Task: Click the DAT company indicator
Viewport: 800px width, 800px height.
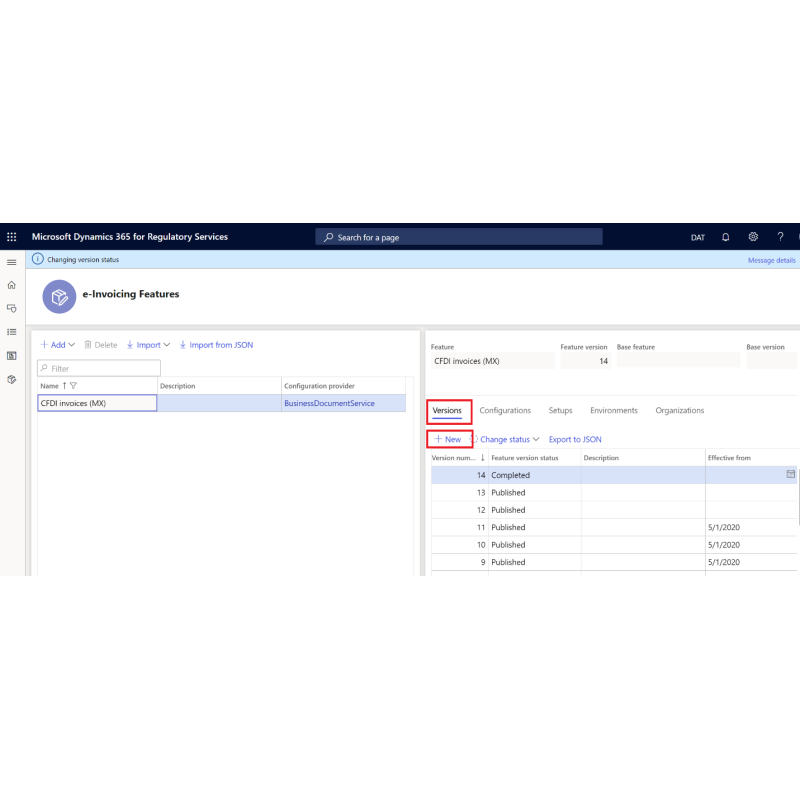Action: (697, 238)
